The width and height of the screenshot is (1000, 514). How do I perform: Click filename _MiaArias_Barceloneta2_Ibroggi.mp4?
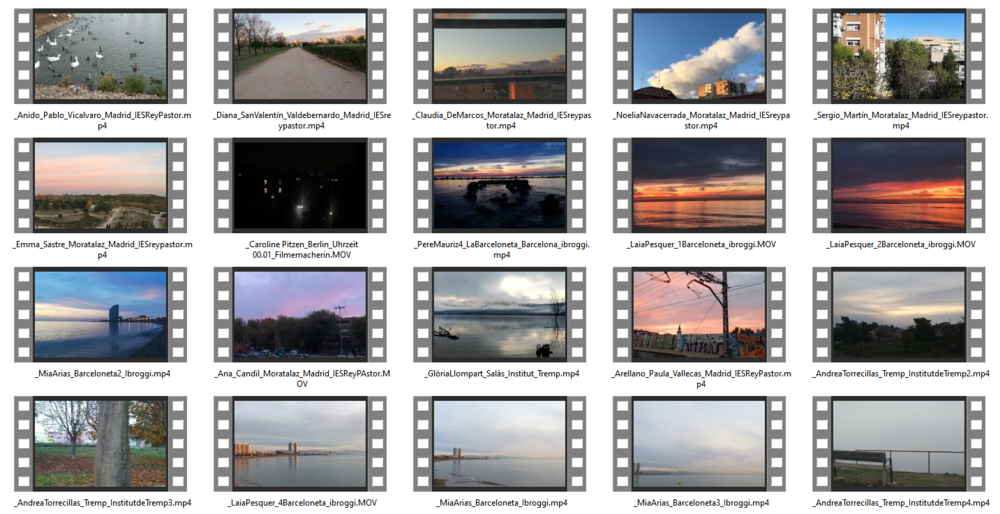[x=102, y=374]
